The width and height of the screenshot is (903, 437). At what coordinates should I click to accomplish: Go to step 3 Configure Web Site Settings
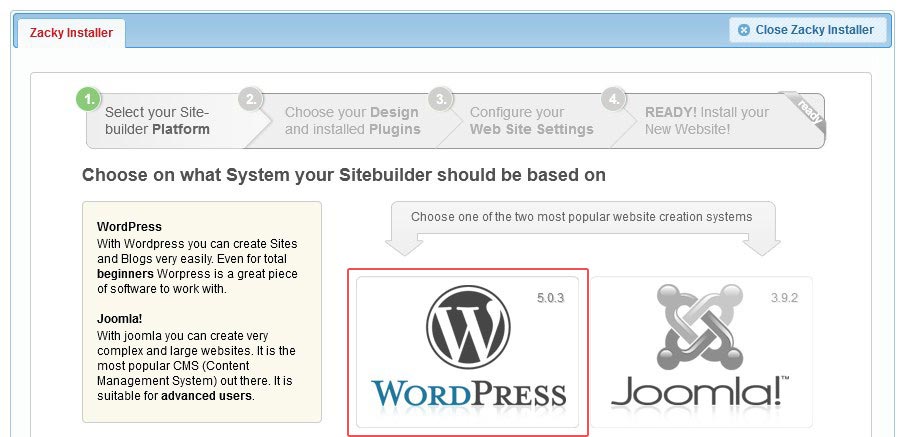click(x=531, y=121)
